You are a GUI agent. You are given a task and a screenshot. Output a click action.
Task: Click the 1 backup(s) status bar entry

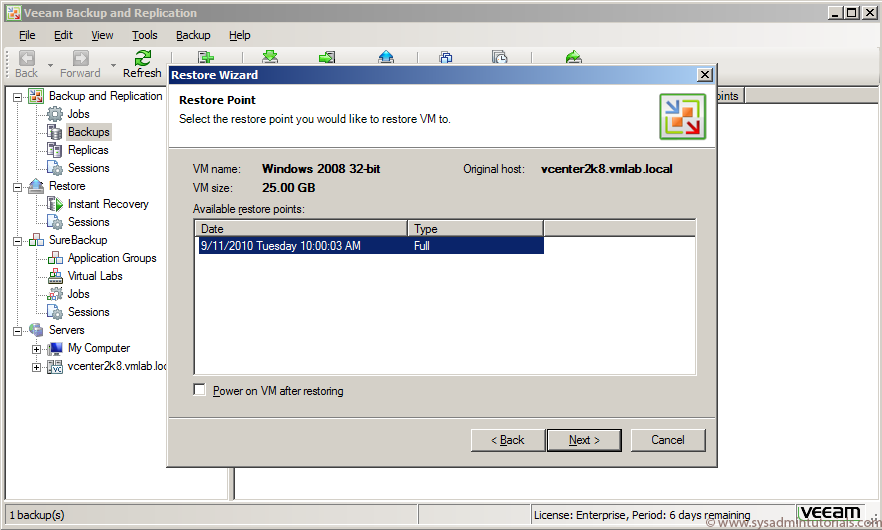(x=37, y=515)
